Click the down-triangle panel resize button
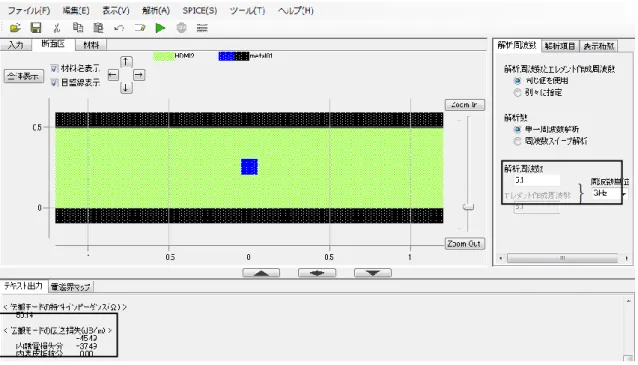 pyautogui.click(x=373, y=273)
